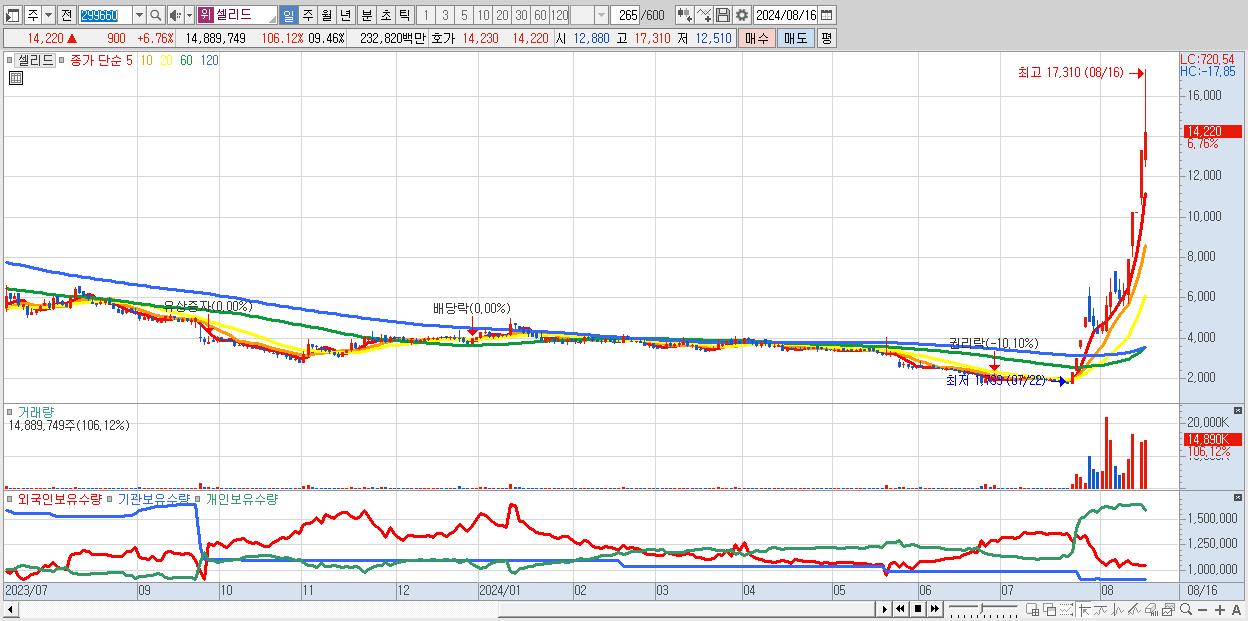Click the 평 button
This screenshot has height=621, width=1248.
[x=826, y=38]
